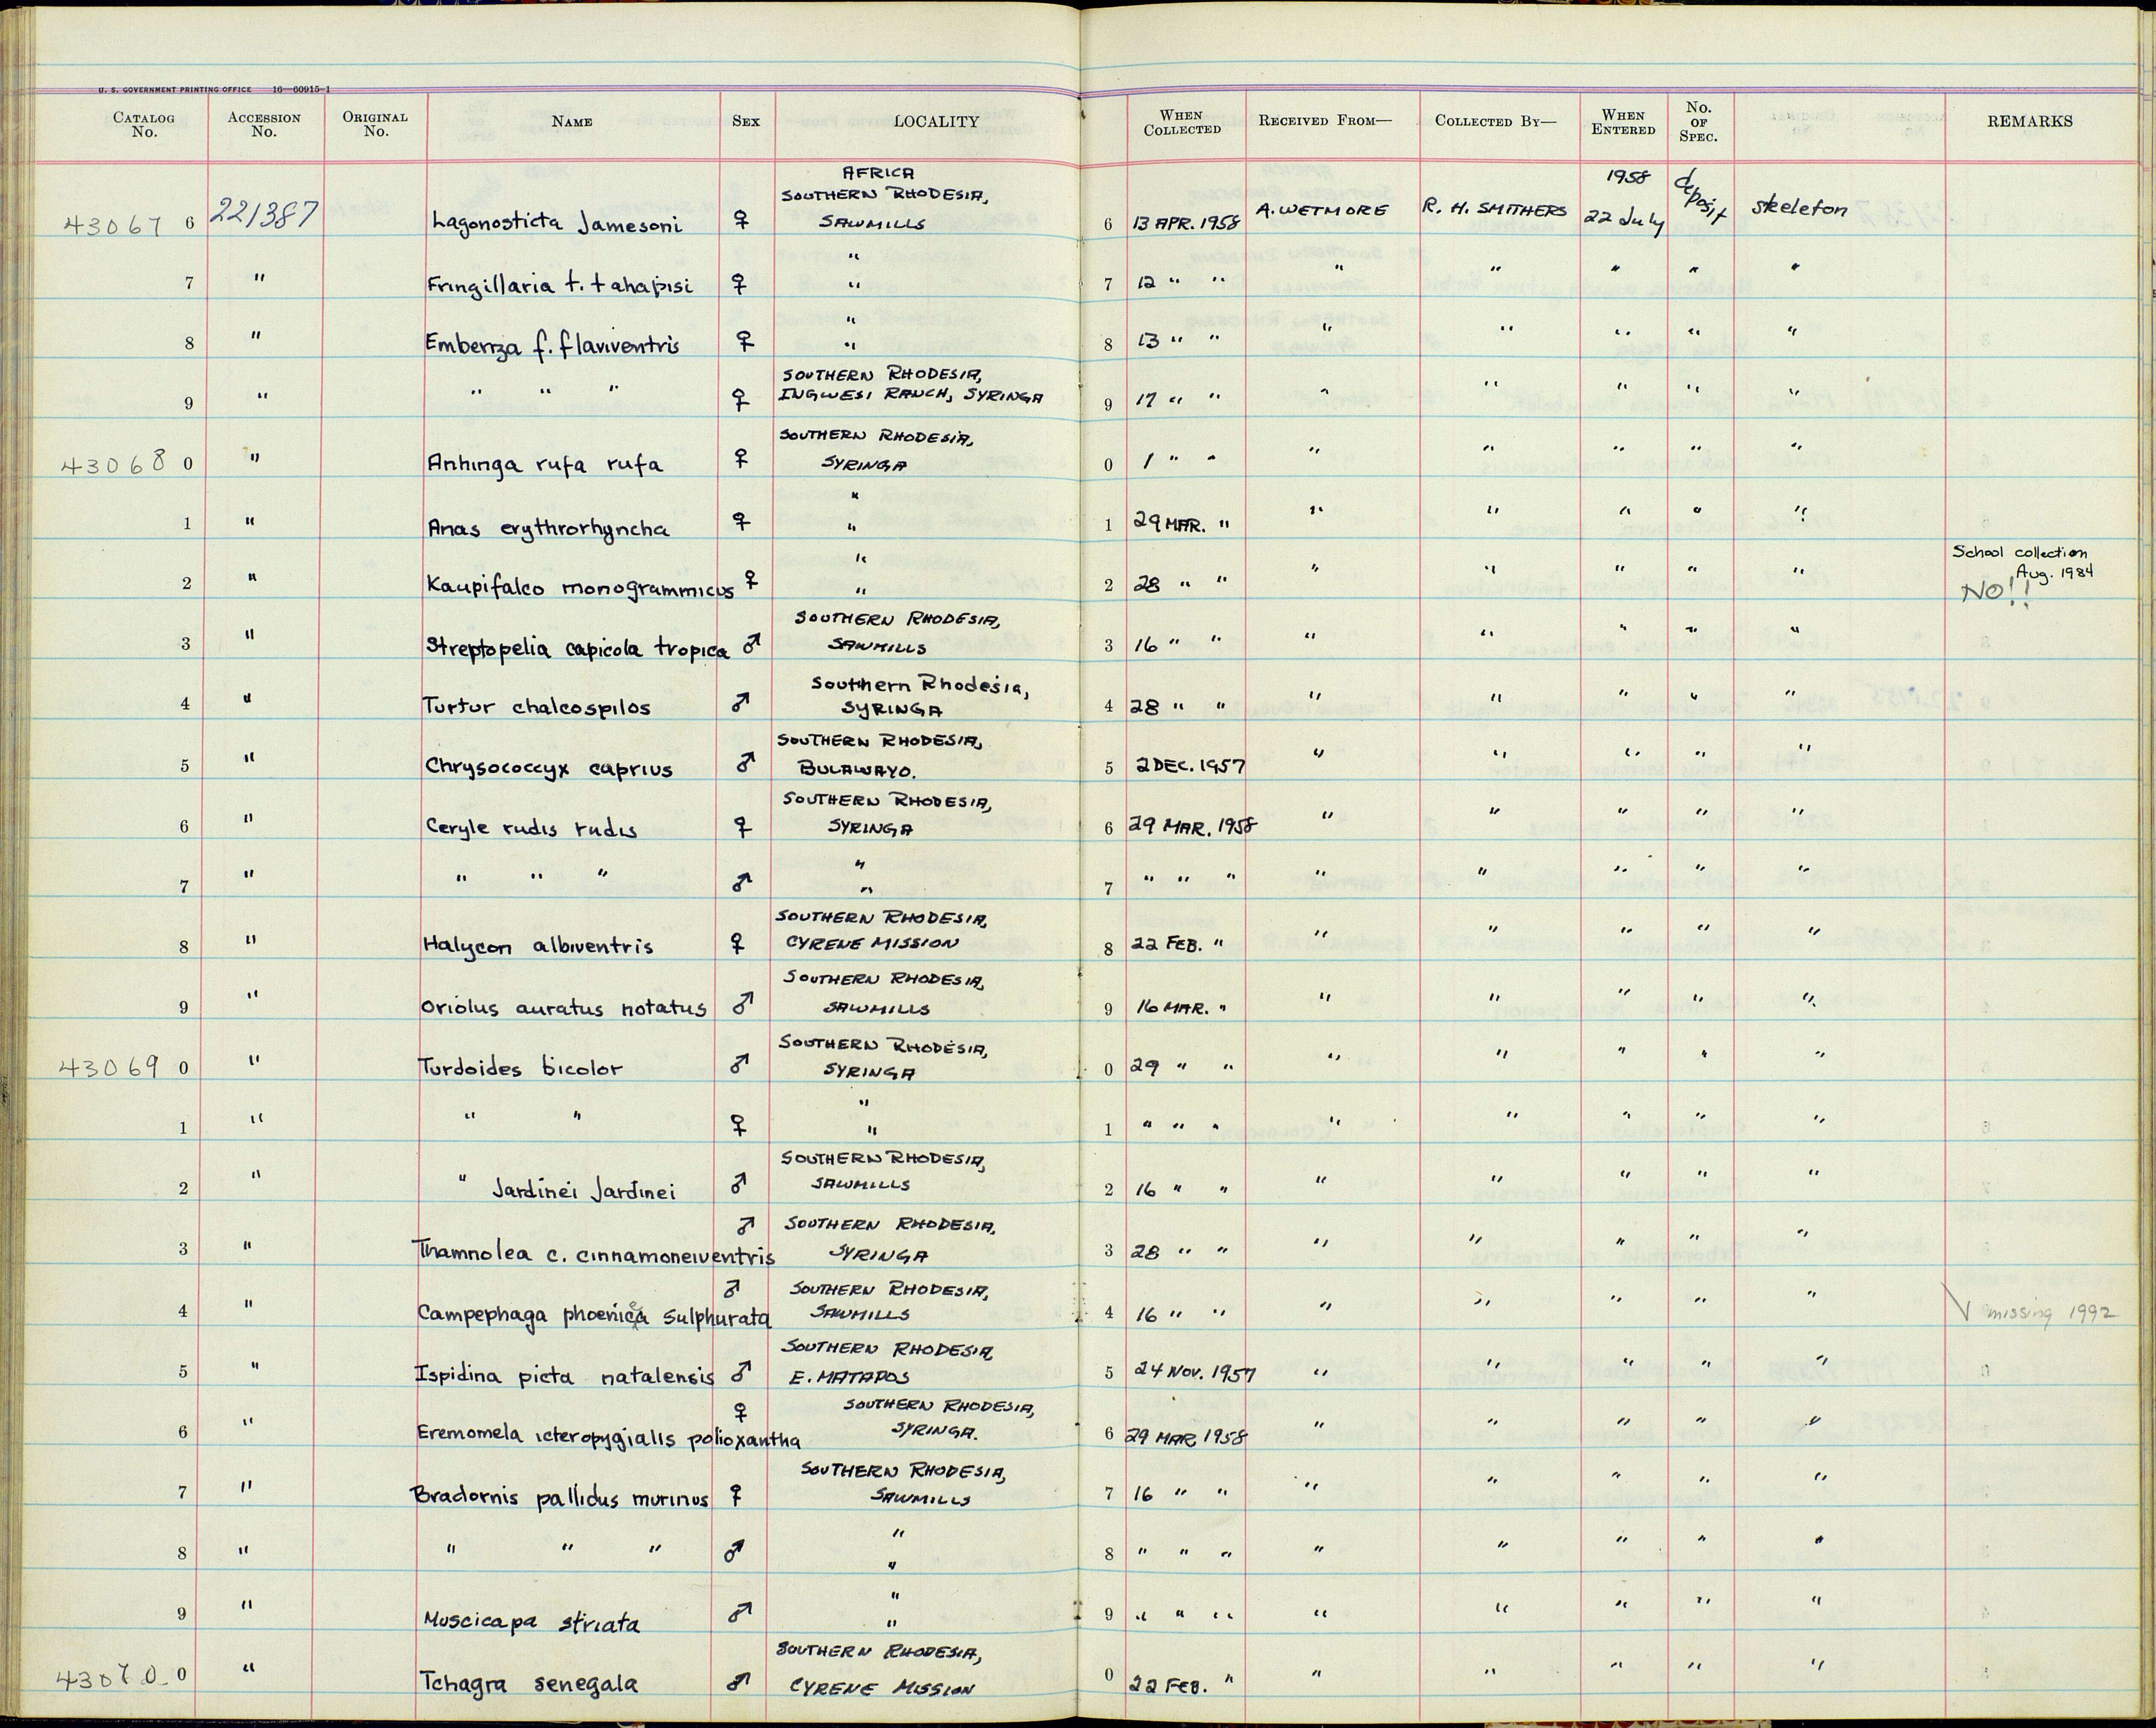Image resolution: width=2156 pixels, height=1728 pixels.
Task: Click the 'REMARKS' column header
Action: click(2030, 122)
